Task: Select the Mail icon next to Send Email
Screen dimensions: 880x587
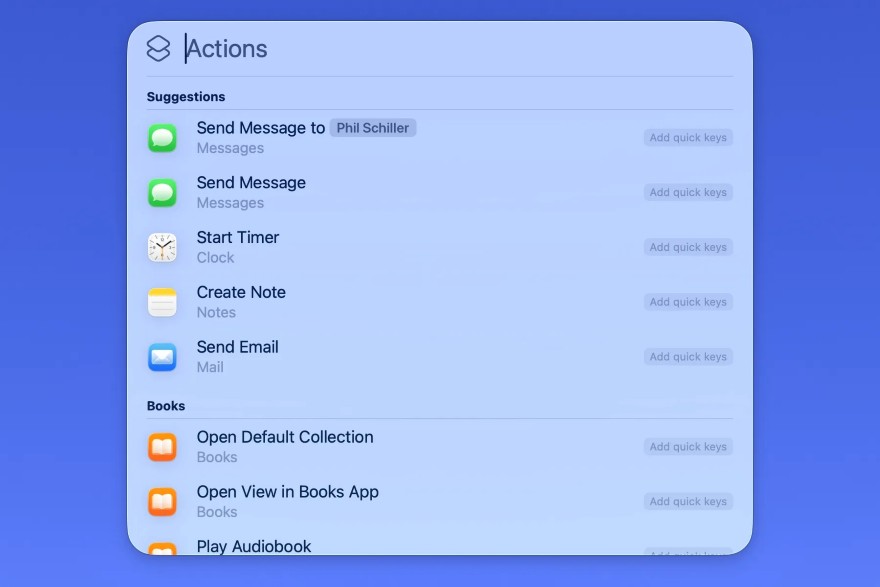Action: click(162, 356)
